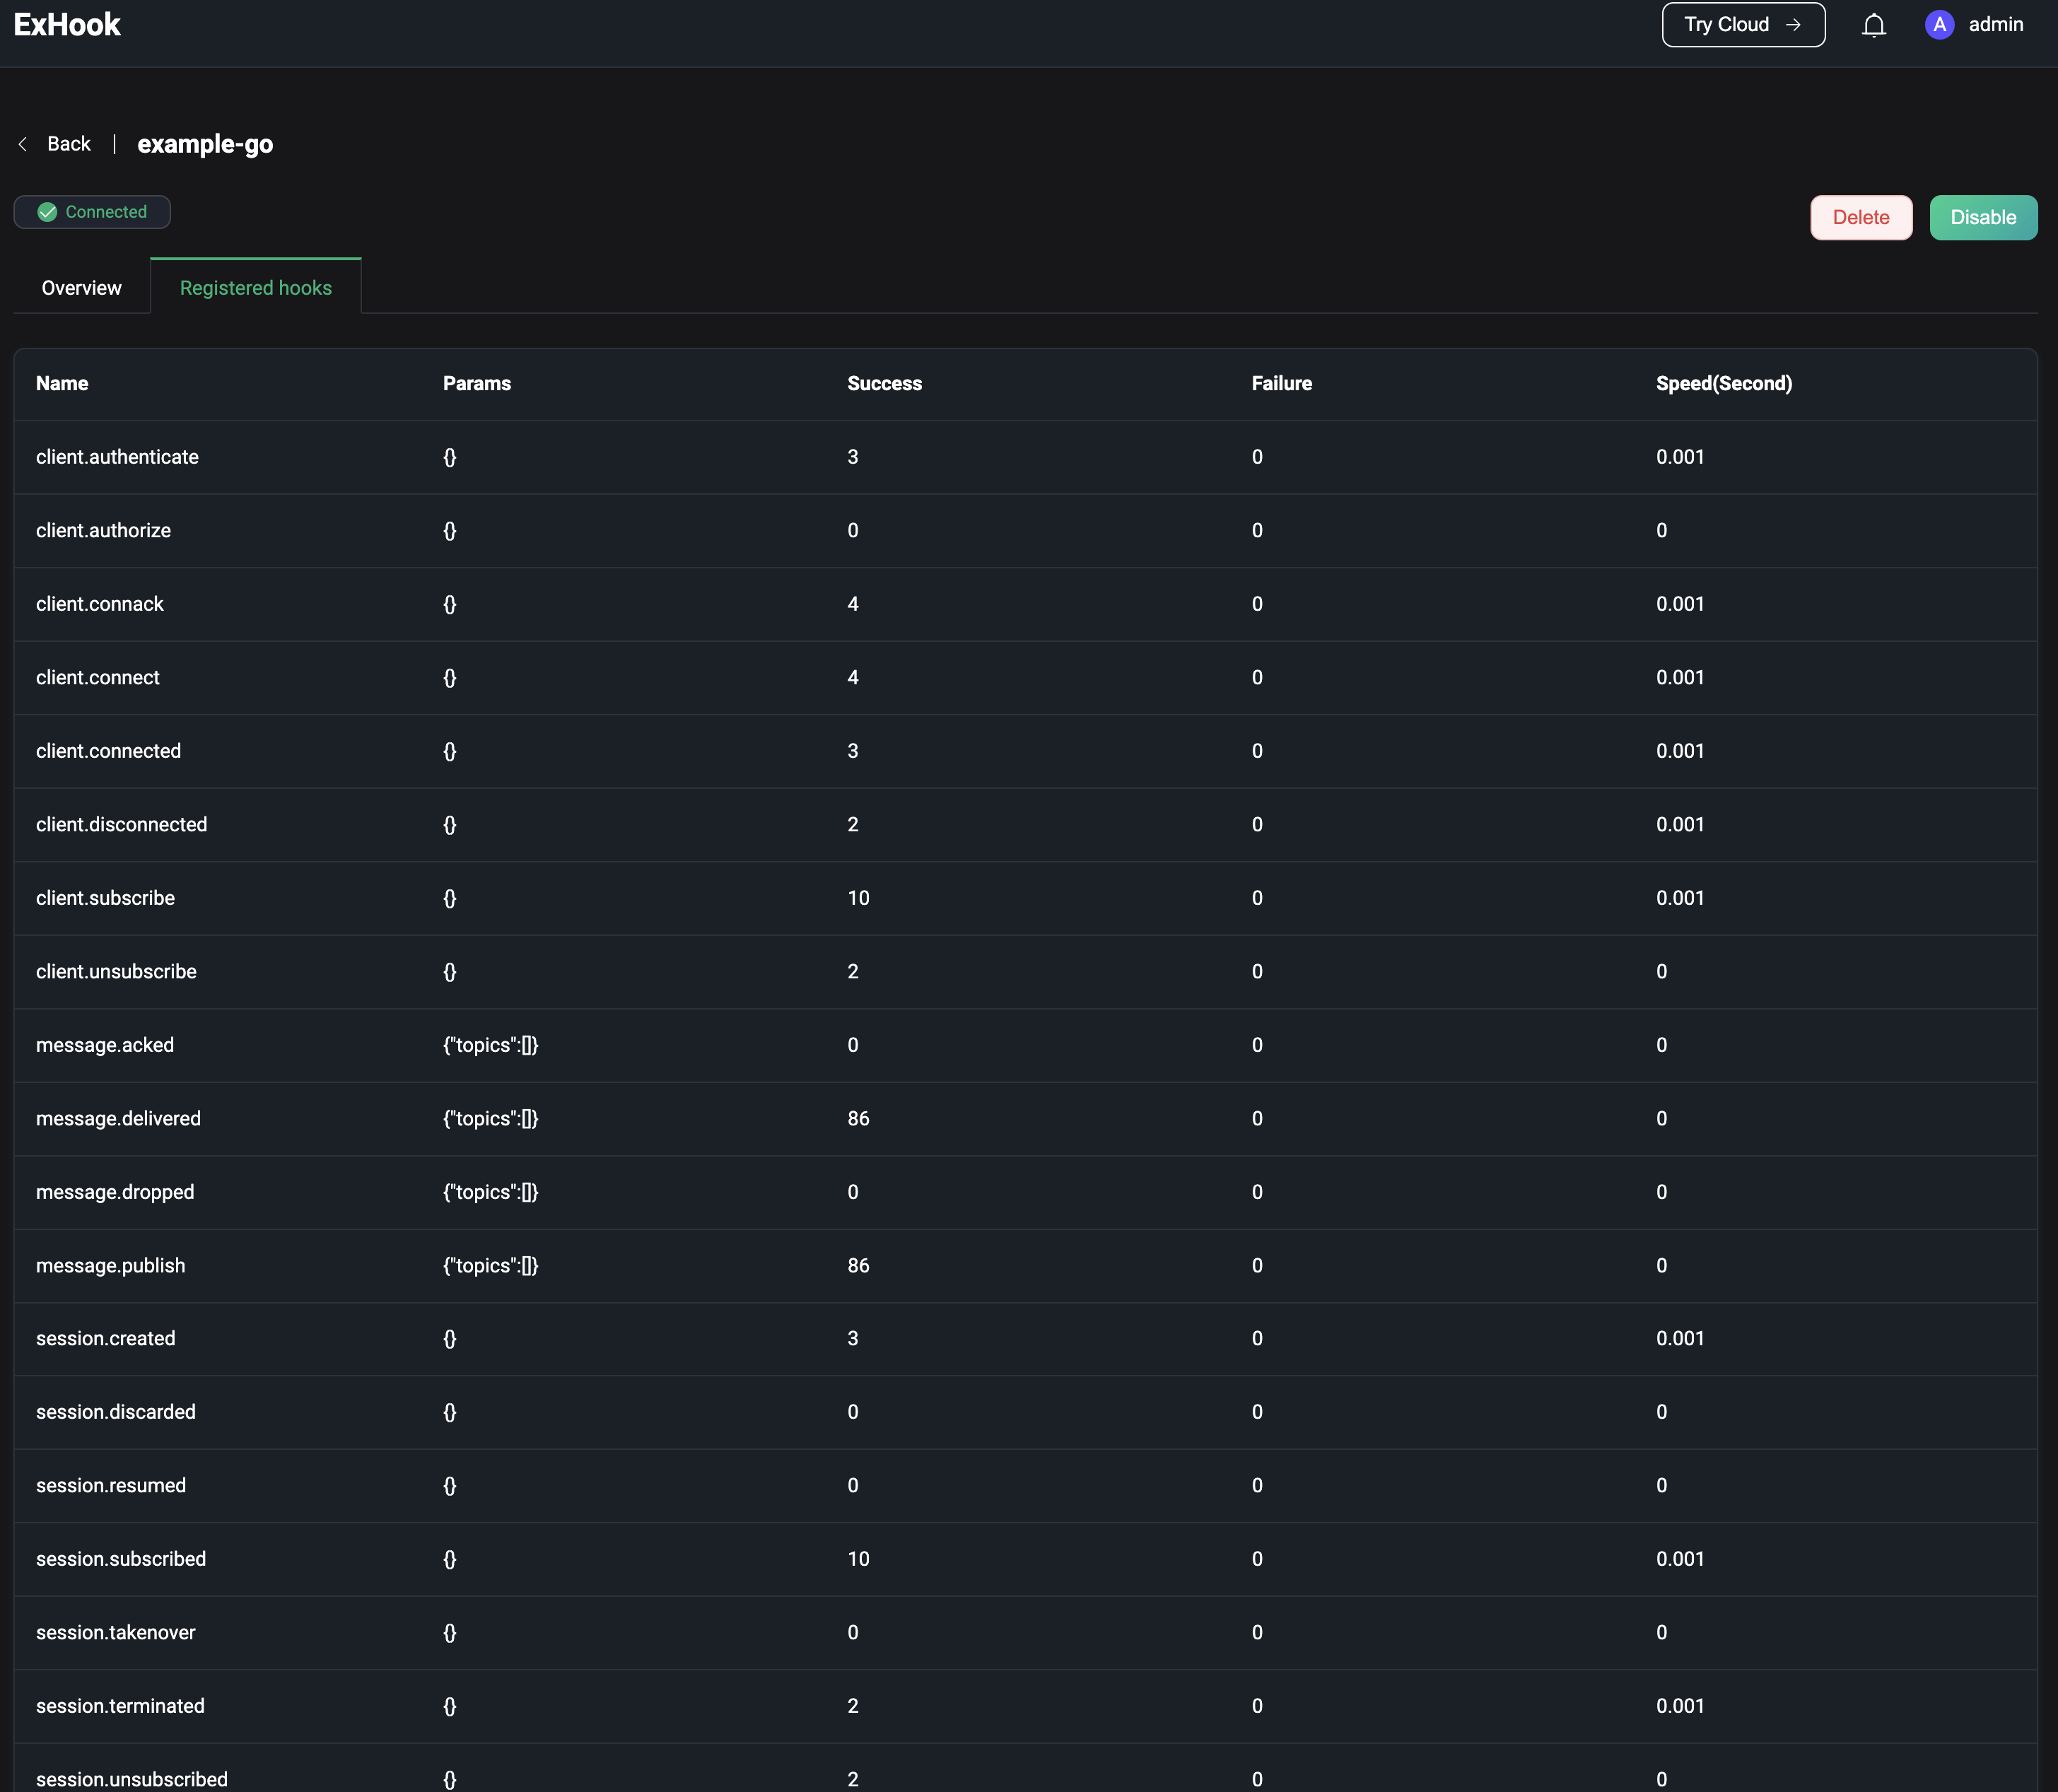Viewport: 2058px width, 1792px height.
Task: Click the Speed(Second) column header
Action: (1723, 384)
